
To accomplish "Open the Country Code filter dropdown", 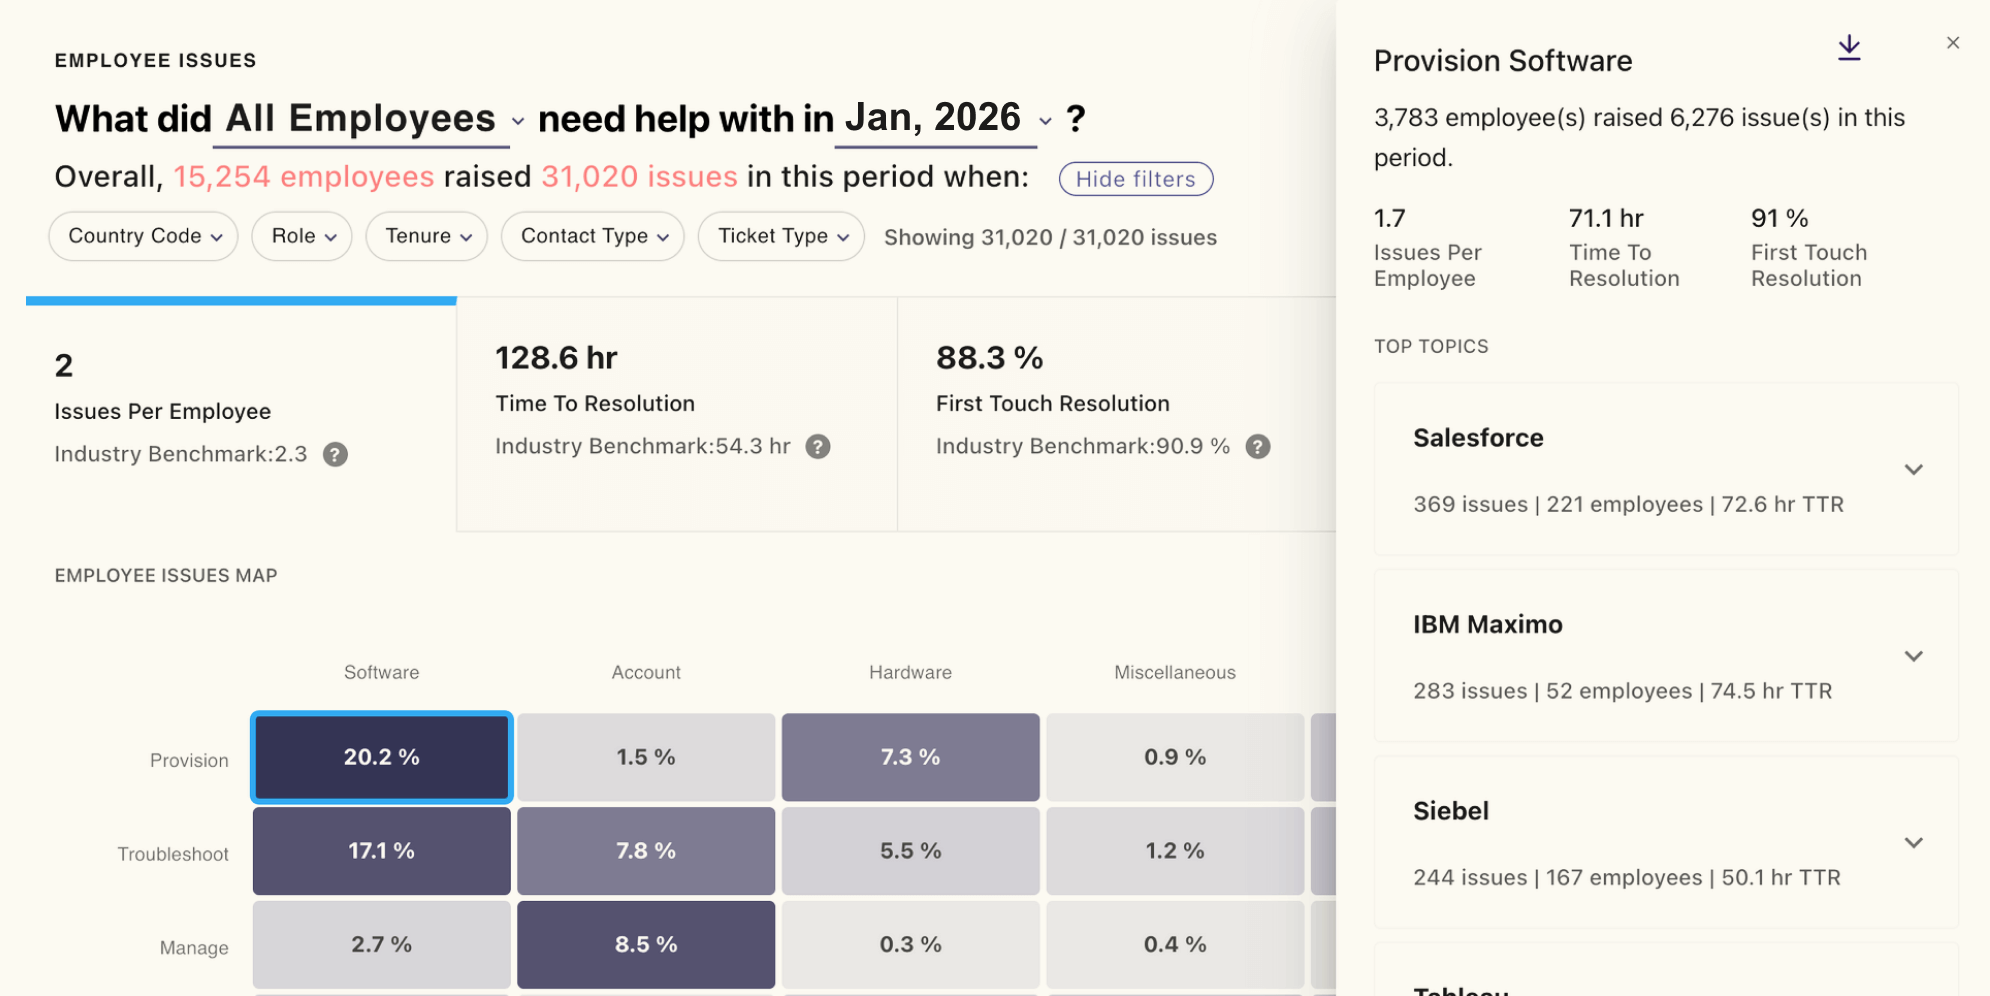I will [x=144, y=237].
